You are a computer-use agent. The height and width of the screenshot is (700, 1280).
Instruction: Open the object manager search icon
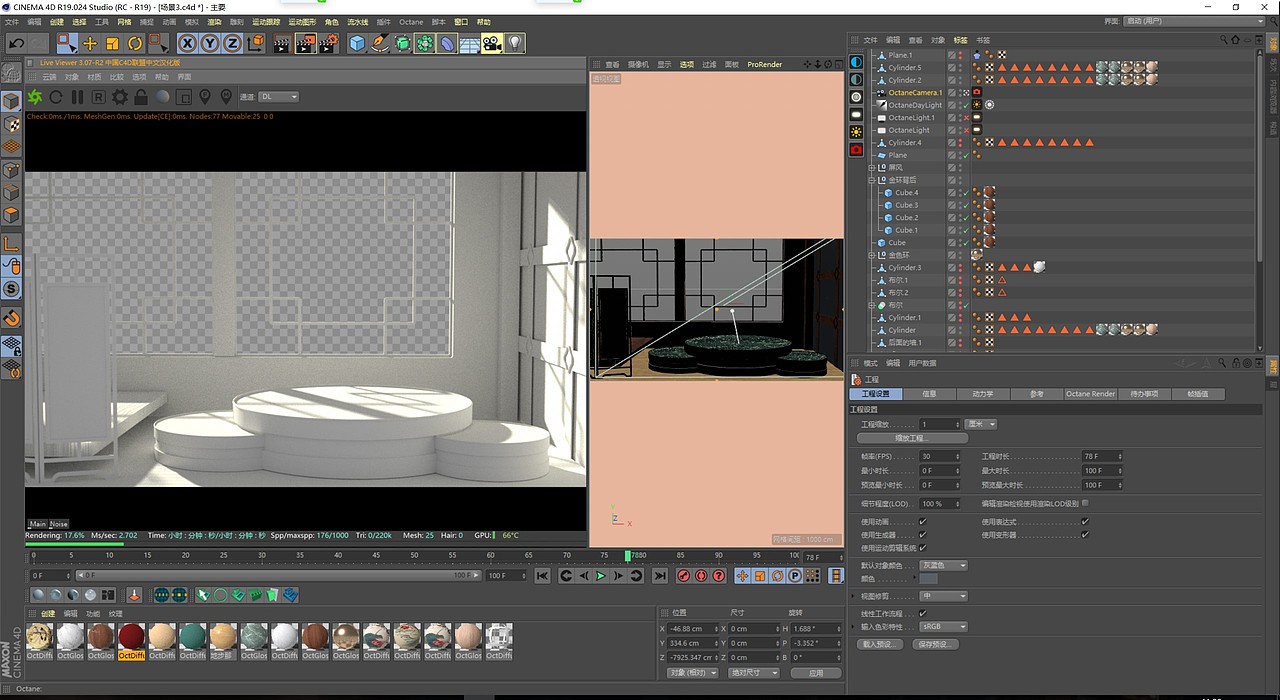[x=1224, y=40]
